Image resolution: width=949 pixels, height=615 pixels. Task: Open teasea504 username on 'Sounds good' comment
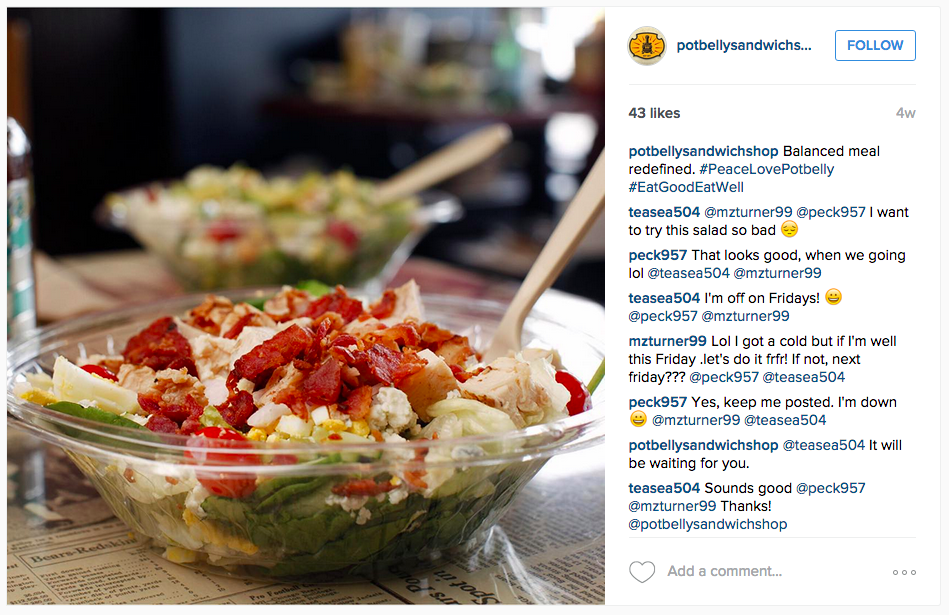664,488
